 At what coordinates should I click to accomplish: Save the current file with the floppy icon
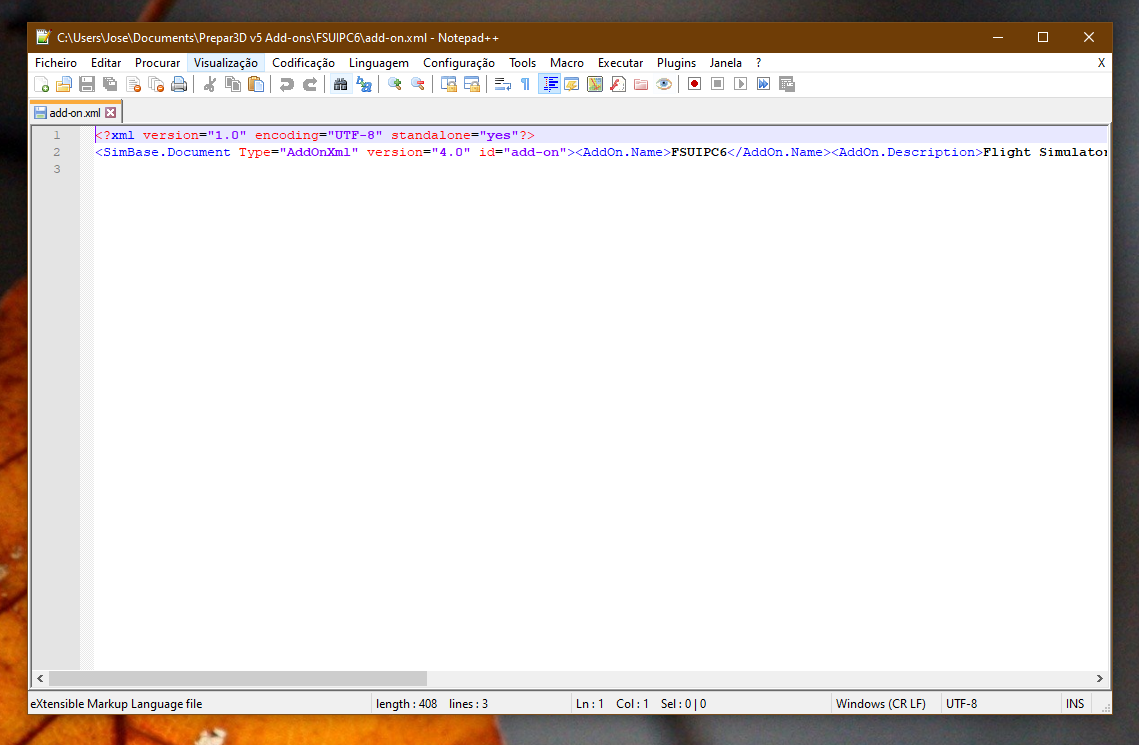87,84
